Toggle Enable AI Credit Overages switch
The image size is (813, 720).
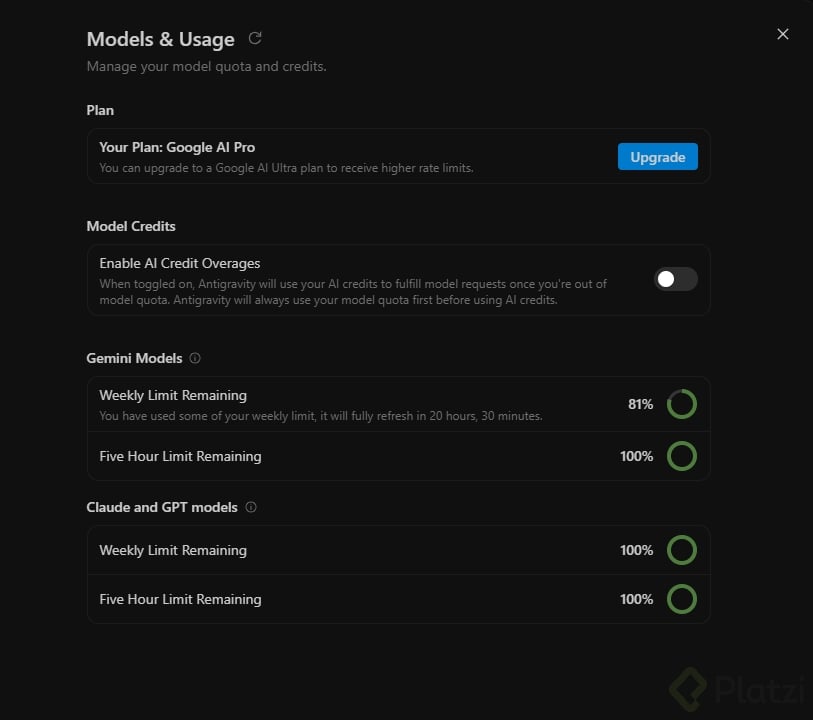coord(676,279)
